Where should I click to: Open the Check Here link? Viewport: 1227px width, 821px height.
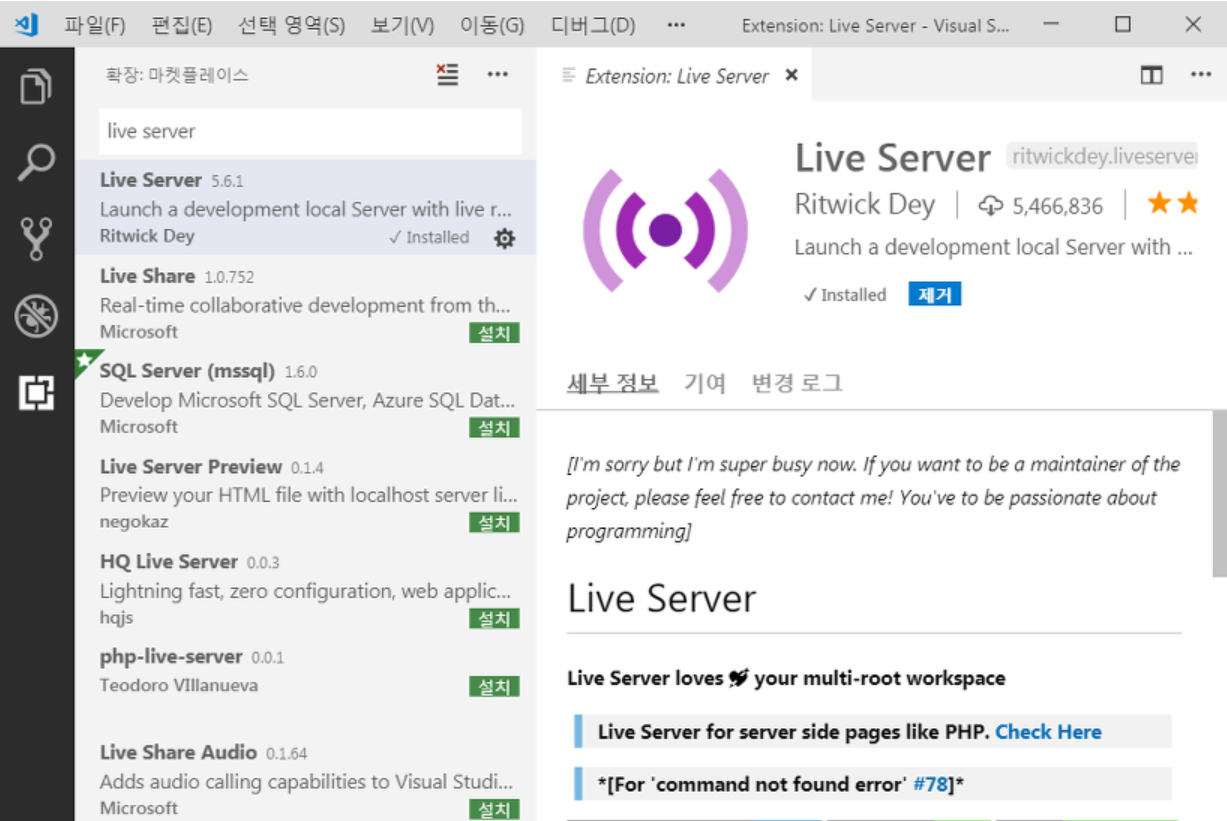tap(1048, 732)
